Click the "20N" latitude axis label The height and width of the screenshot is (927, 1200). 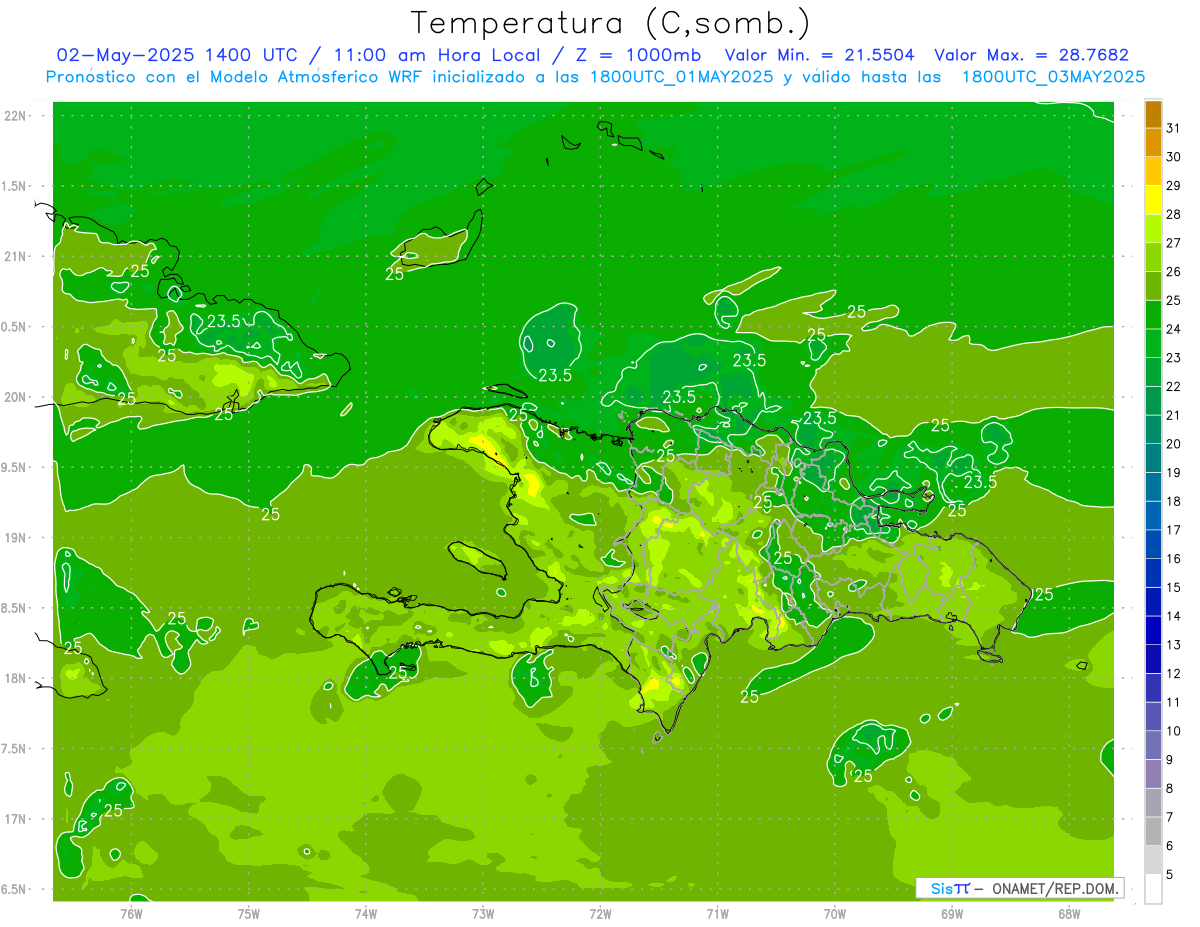coord(16,397)
